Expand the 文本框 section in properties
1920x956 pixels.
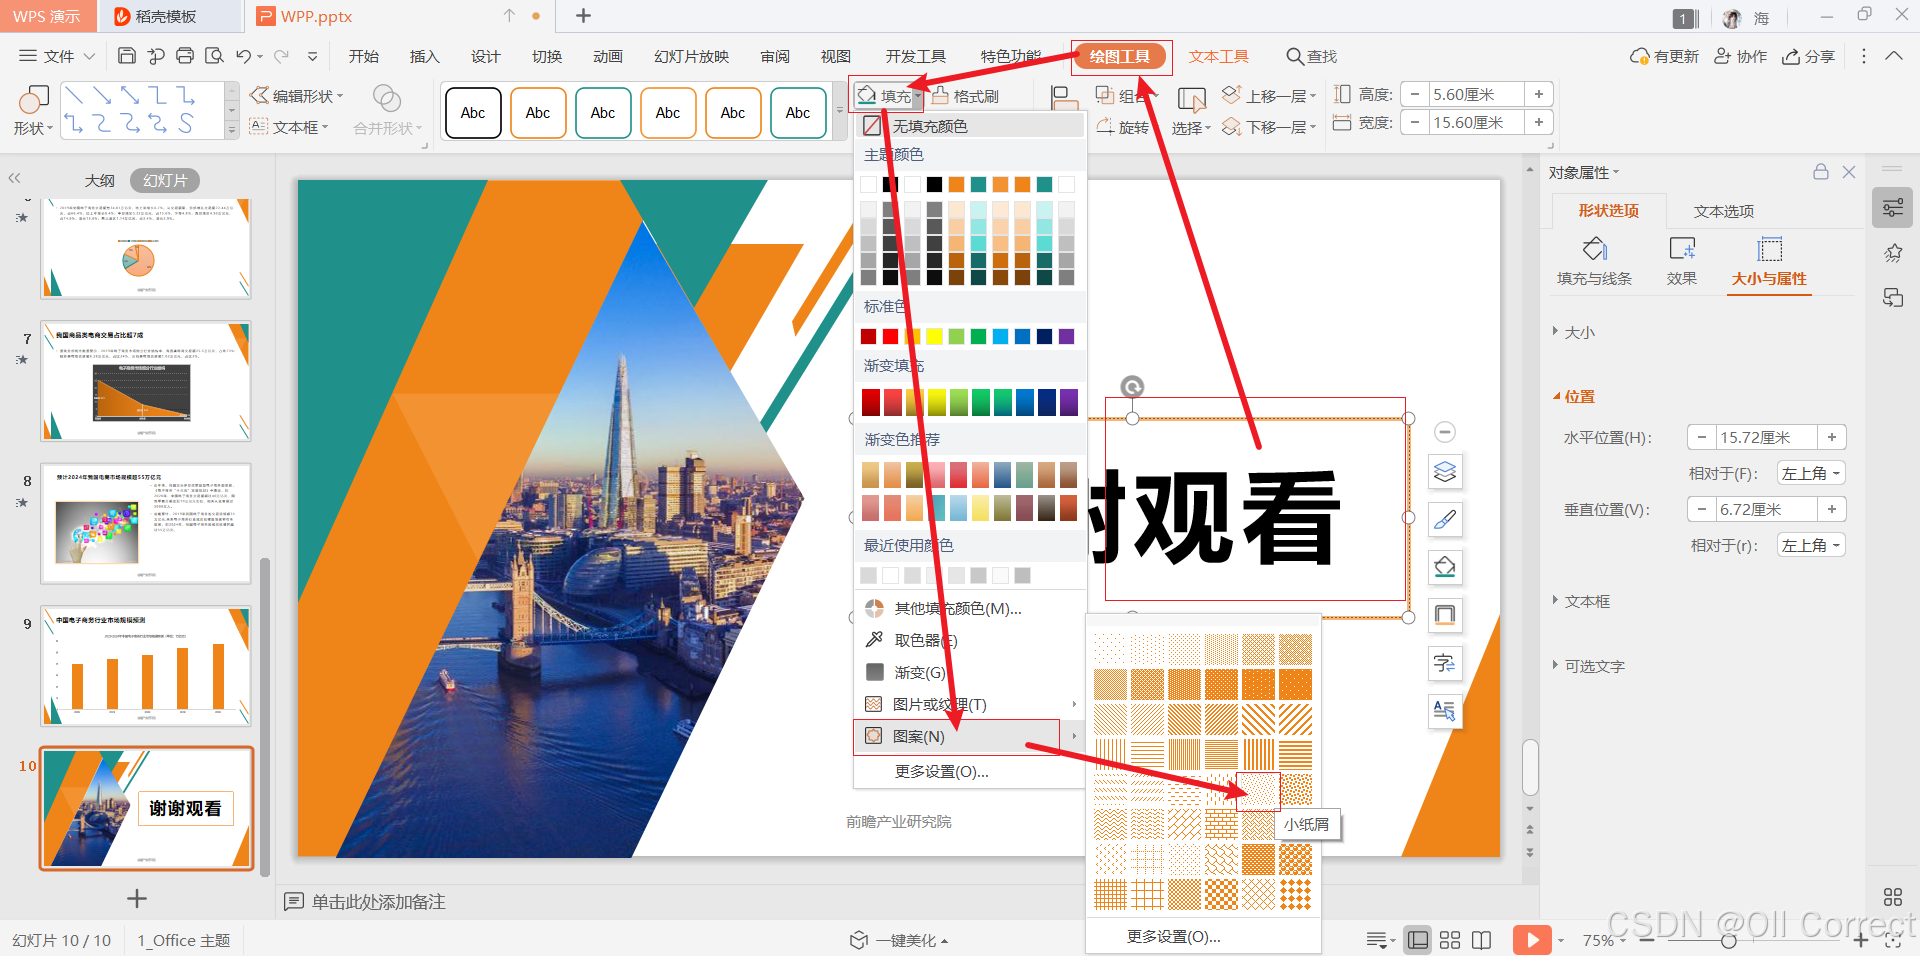(x=1582, y=601)
